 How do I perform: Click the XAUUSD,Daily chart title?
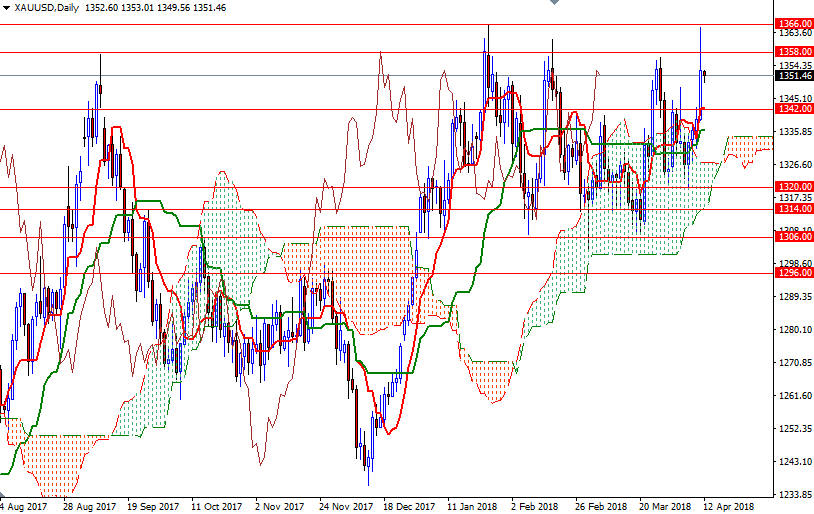(49, 8)
